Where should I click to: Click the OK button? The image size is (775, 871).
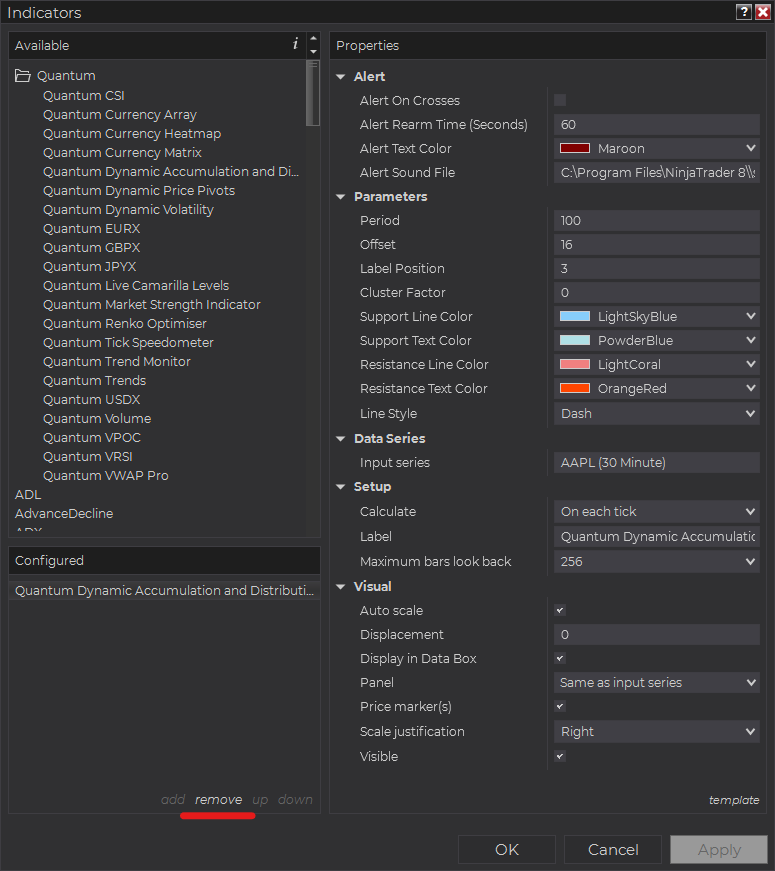point(507,849)
